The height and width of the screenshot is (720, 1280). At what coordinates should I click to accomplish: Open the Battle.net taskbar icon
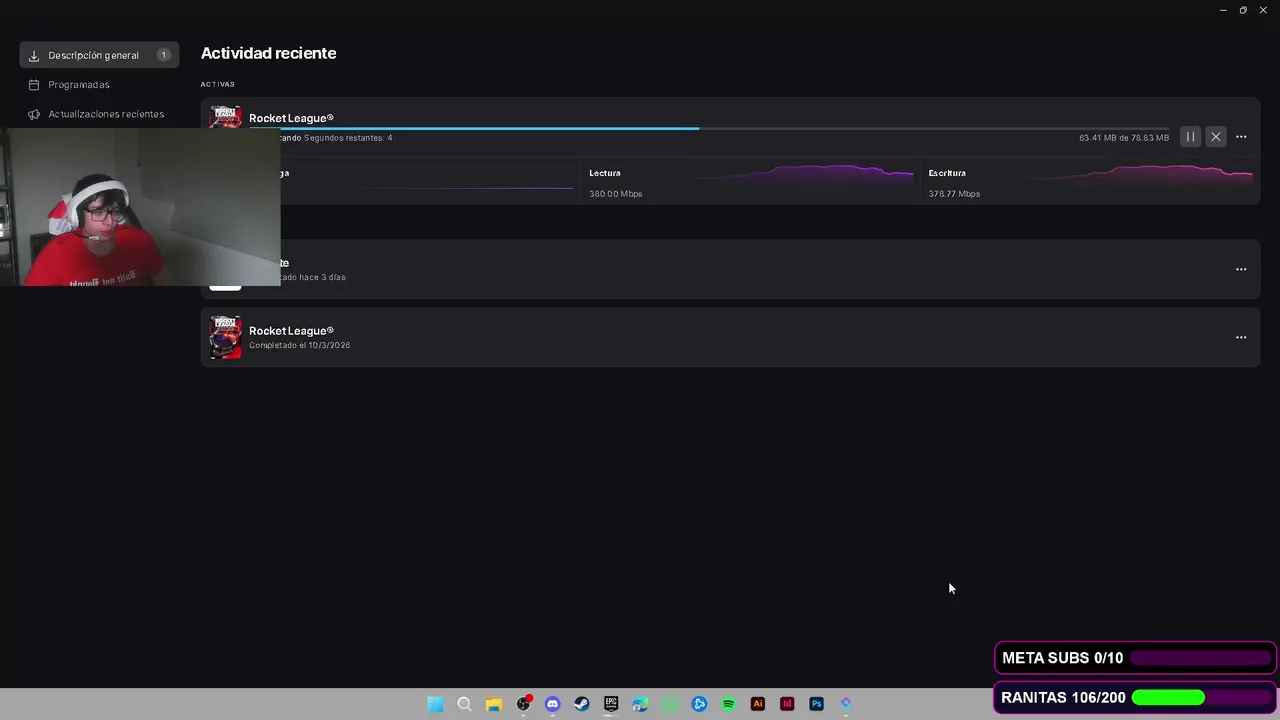pyautogui.click(x=699, y=704)
